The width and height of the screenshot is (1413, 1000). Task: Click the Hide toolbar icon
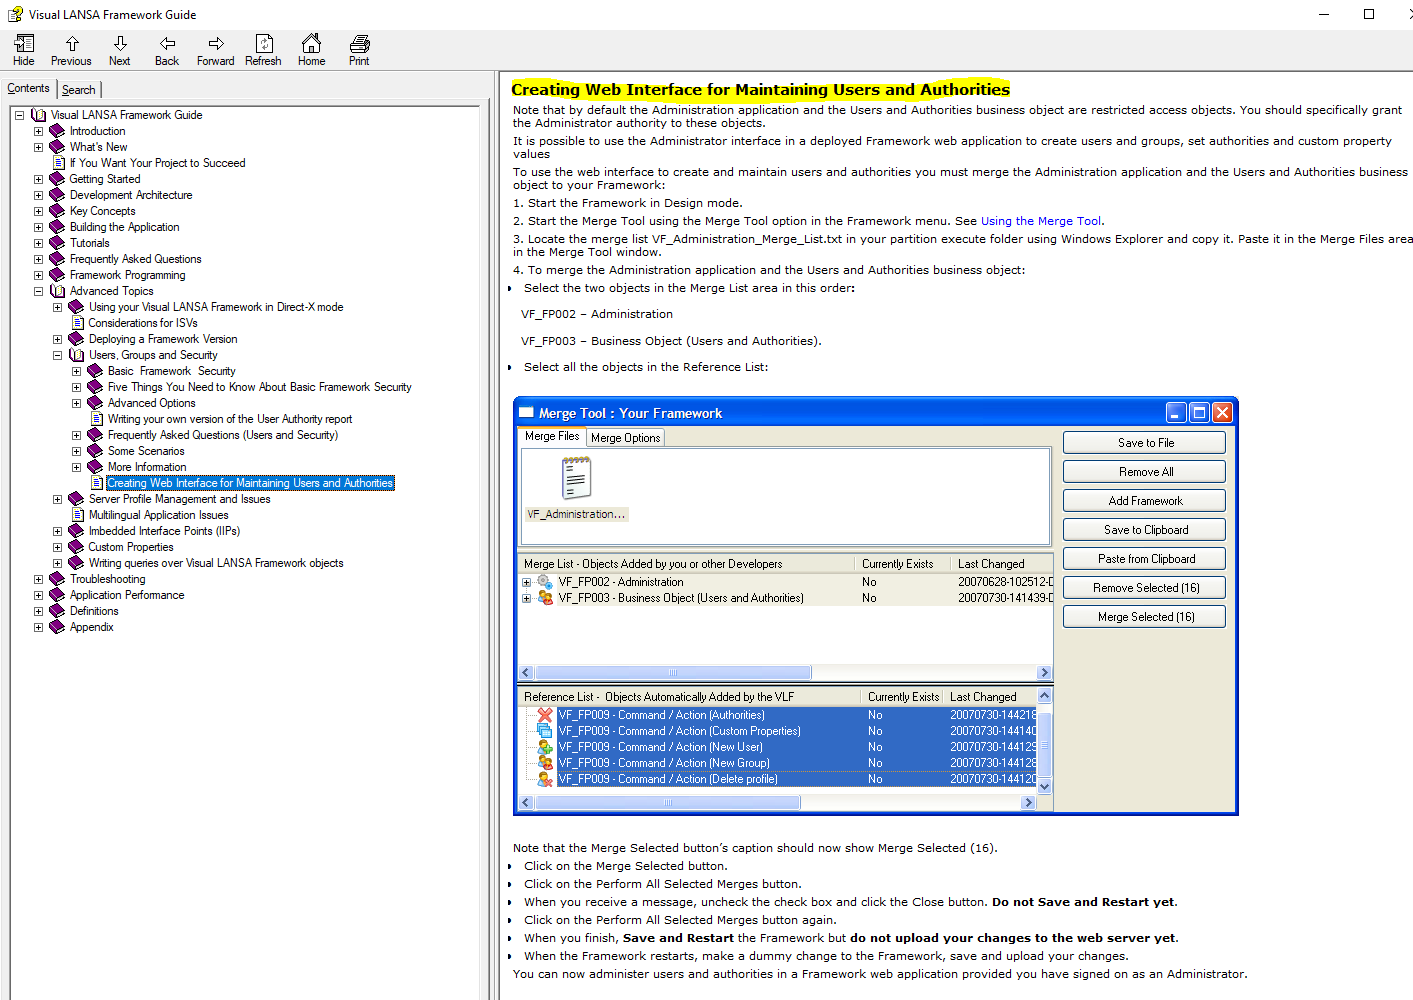(x=24, y=49)
